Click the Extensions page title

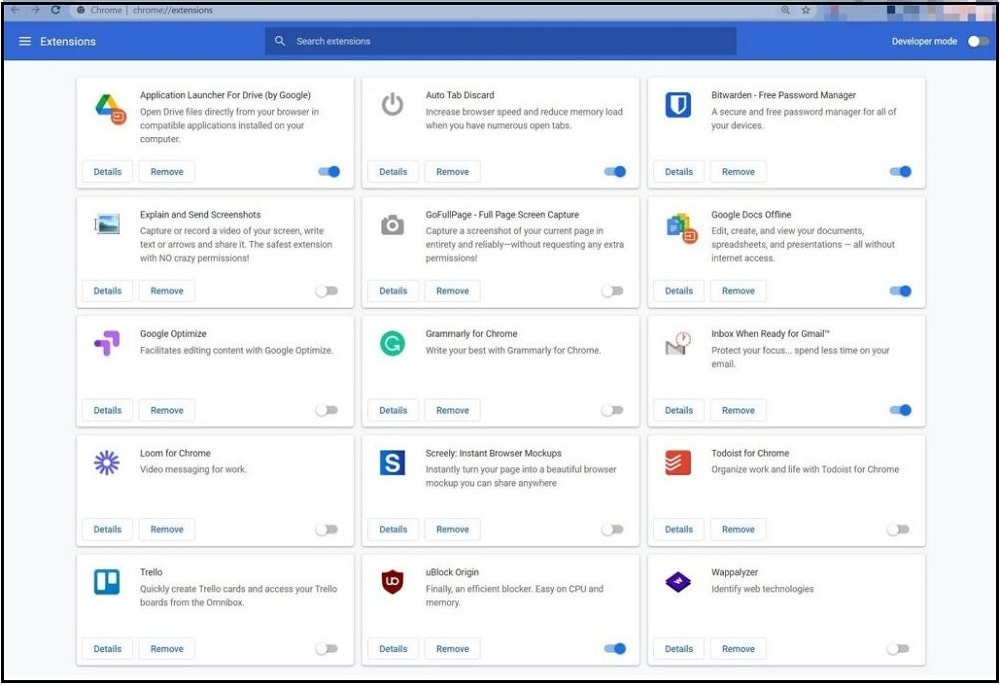click(x=68, y=41)
